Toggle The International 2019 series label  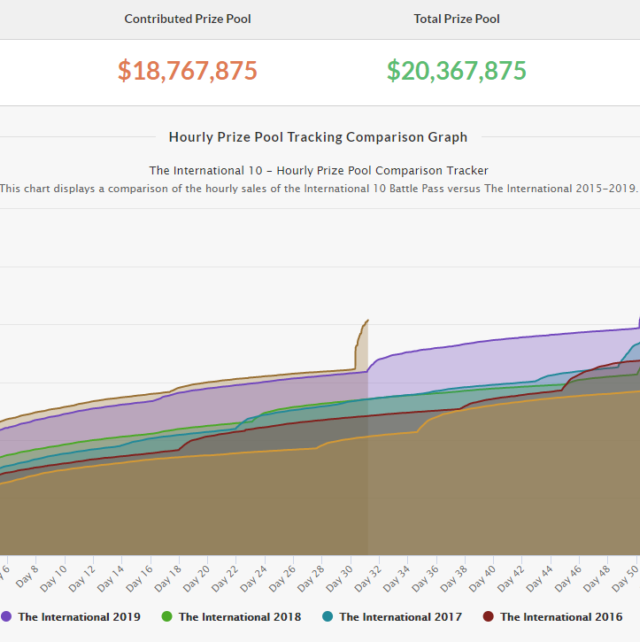pos(79,617)
